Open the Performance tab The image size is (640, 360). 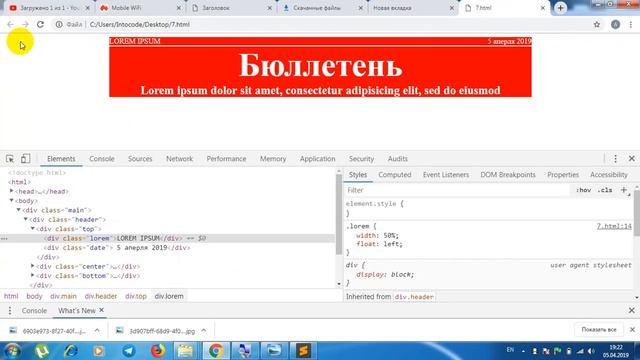pyautogui.click(x=226, y=159)
